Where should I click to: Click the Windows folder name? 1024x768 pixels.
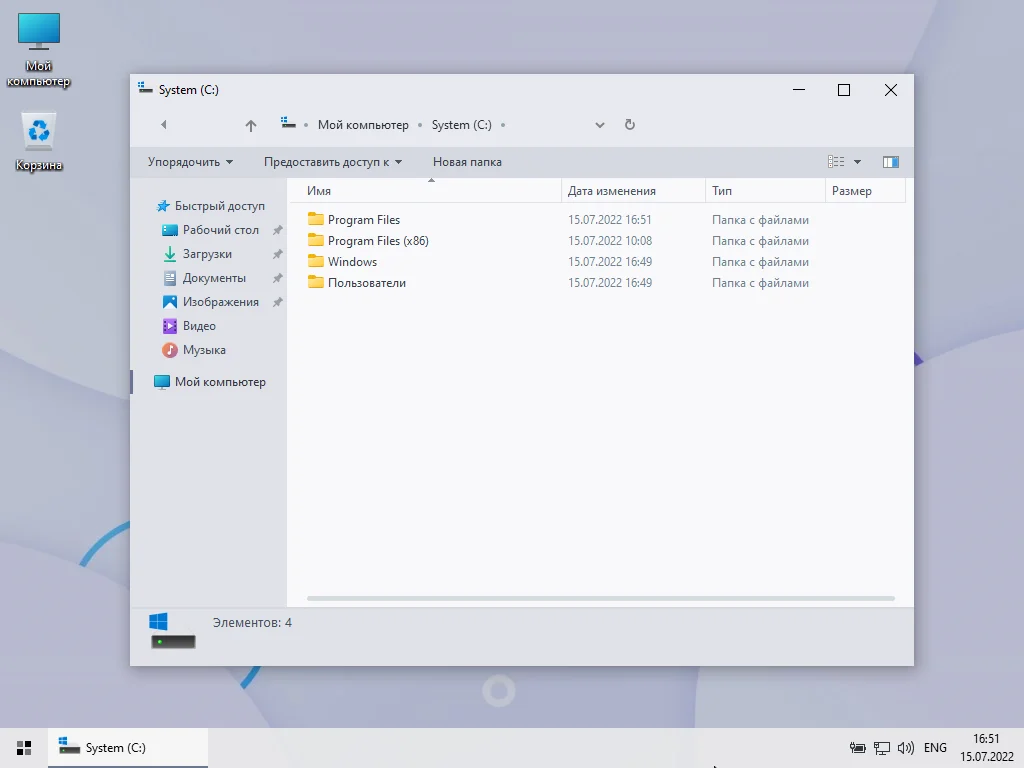coord(353,262)
